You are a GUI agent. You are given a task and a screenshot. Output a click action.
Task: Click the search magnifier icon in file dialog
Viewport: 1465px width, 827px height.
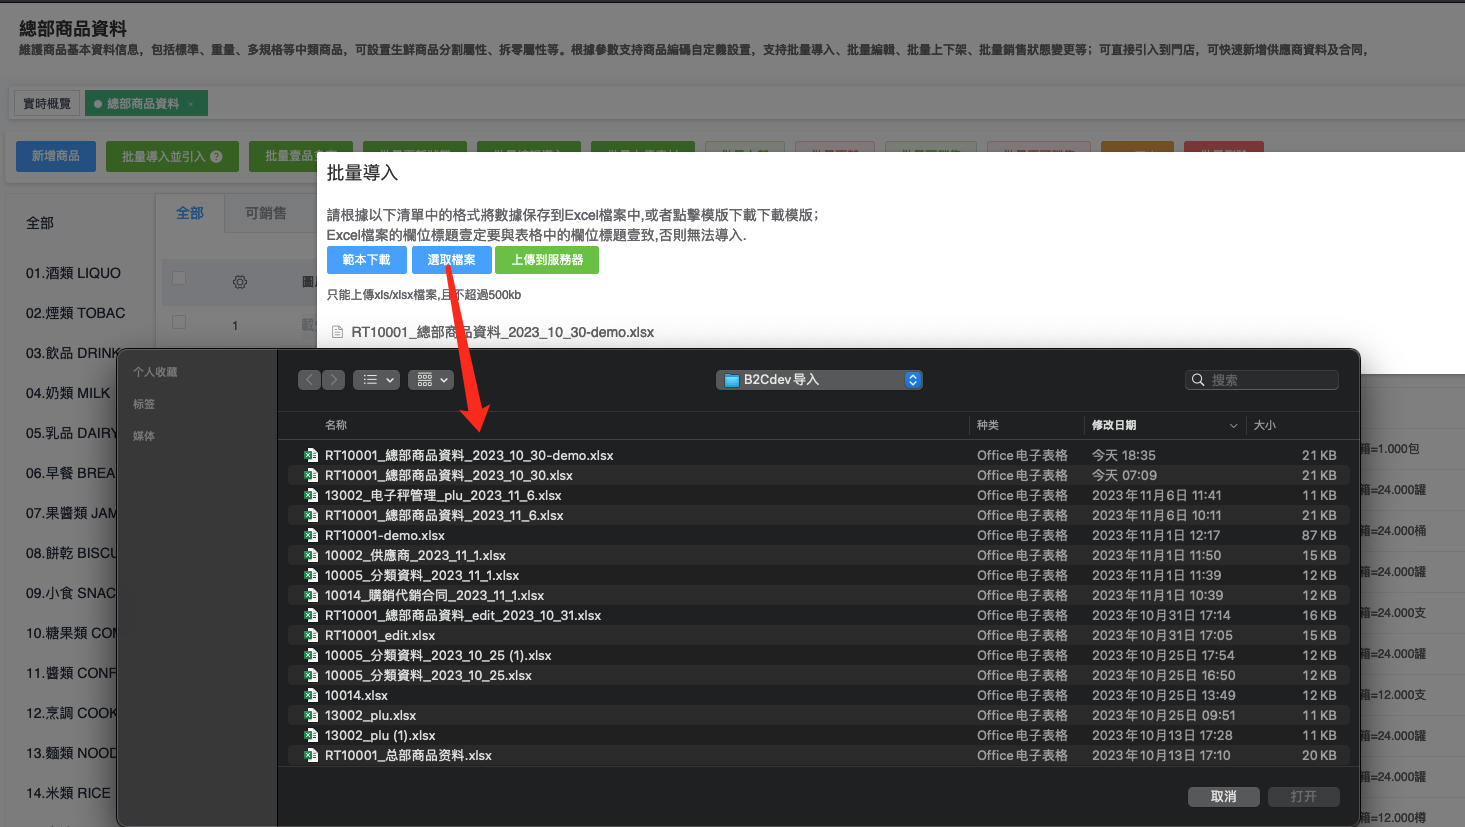point(1198,380)
